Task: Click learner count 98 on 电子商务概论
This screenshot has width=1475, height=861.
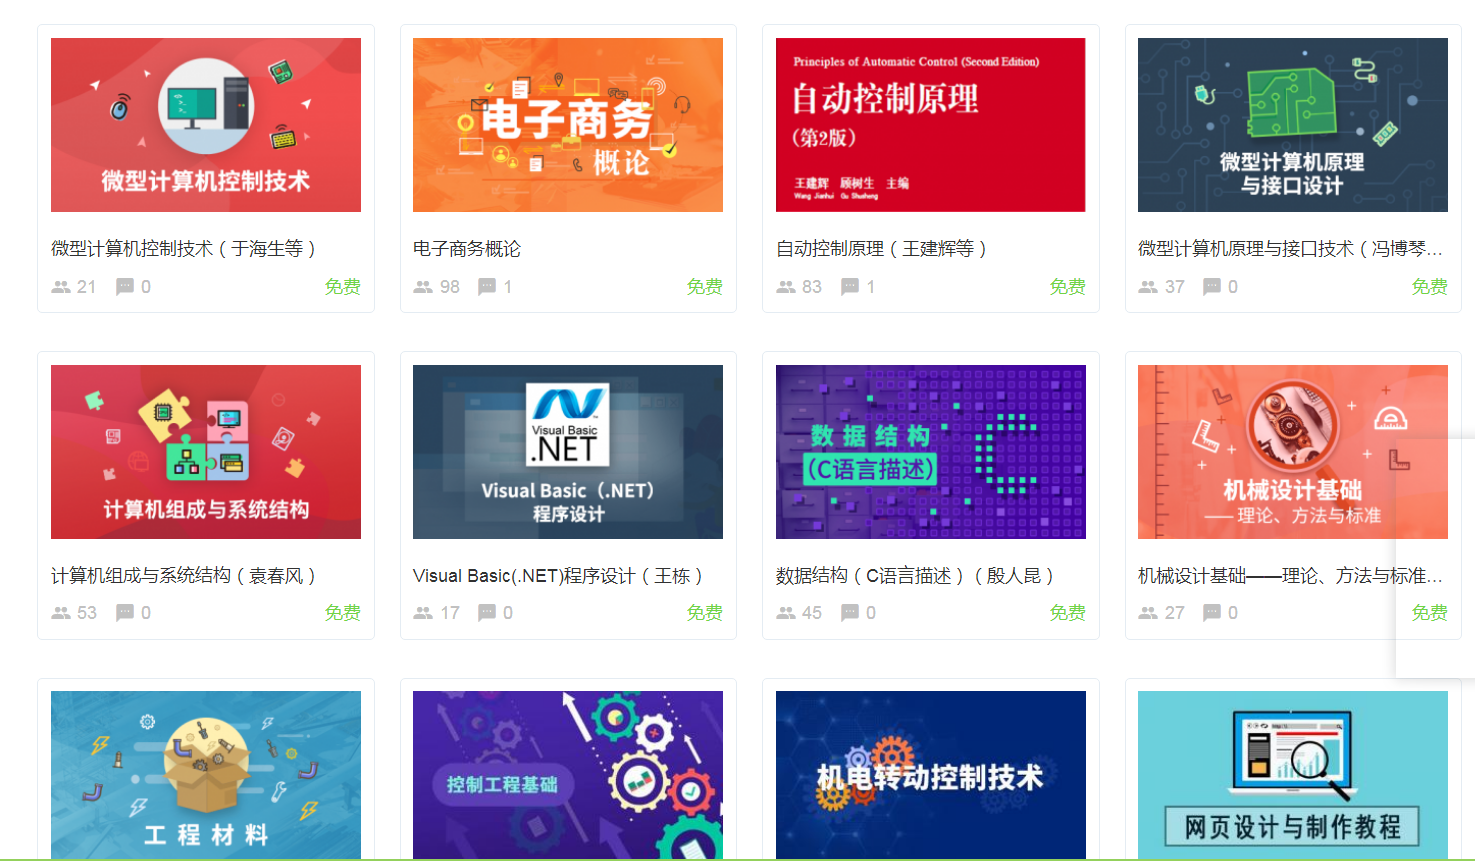Action: (450, 287)
